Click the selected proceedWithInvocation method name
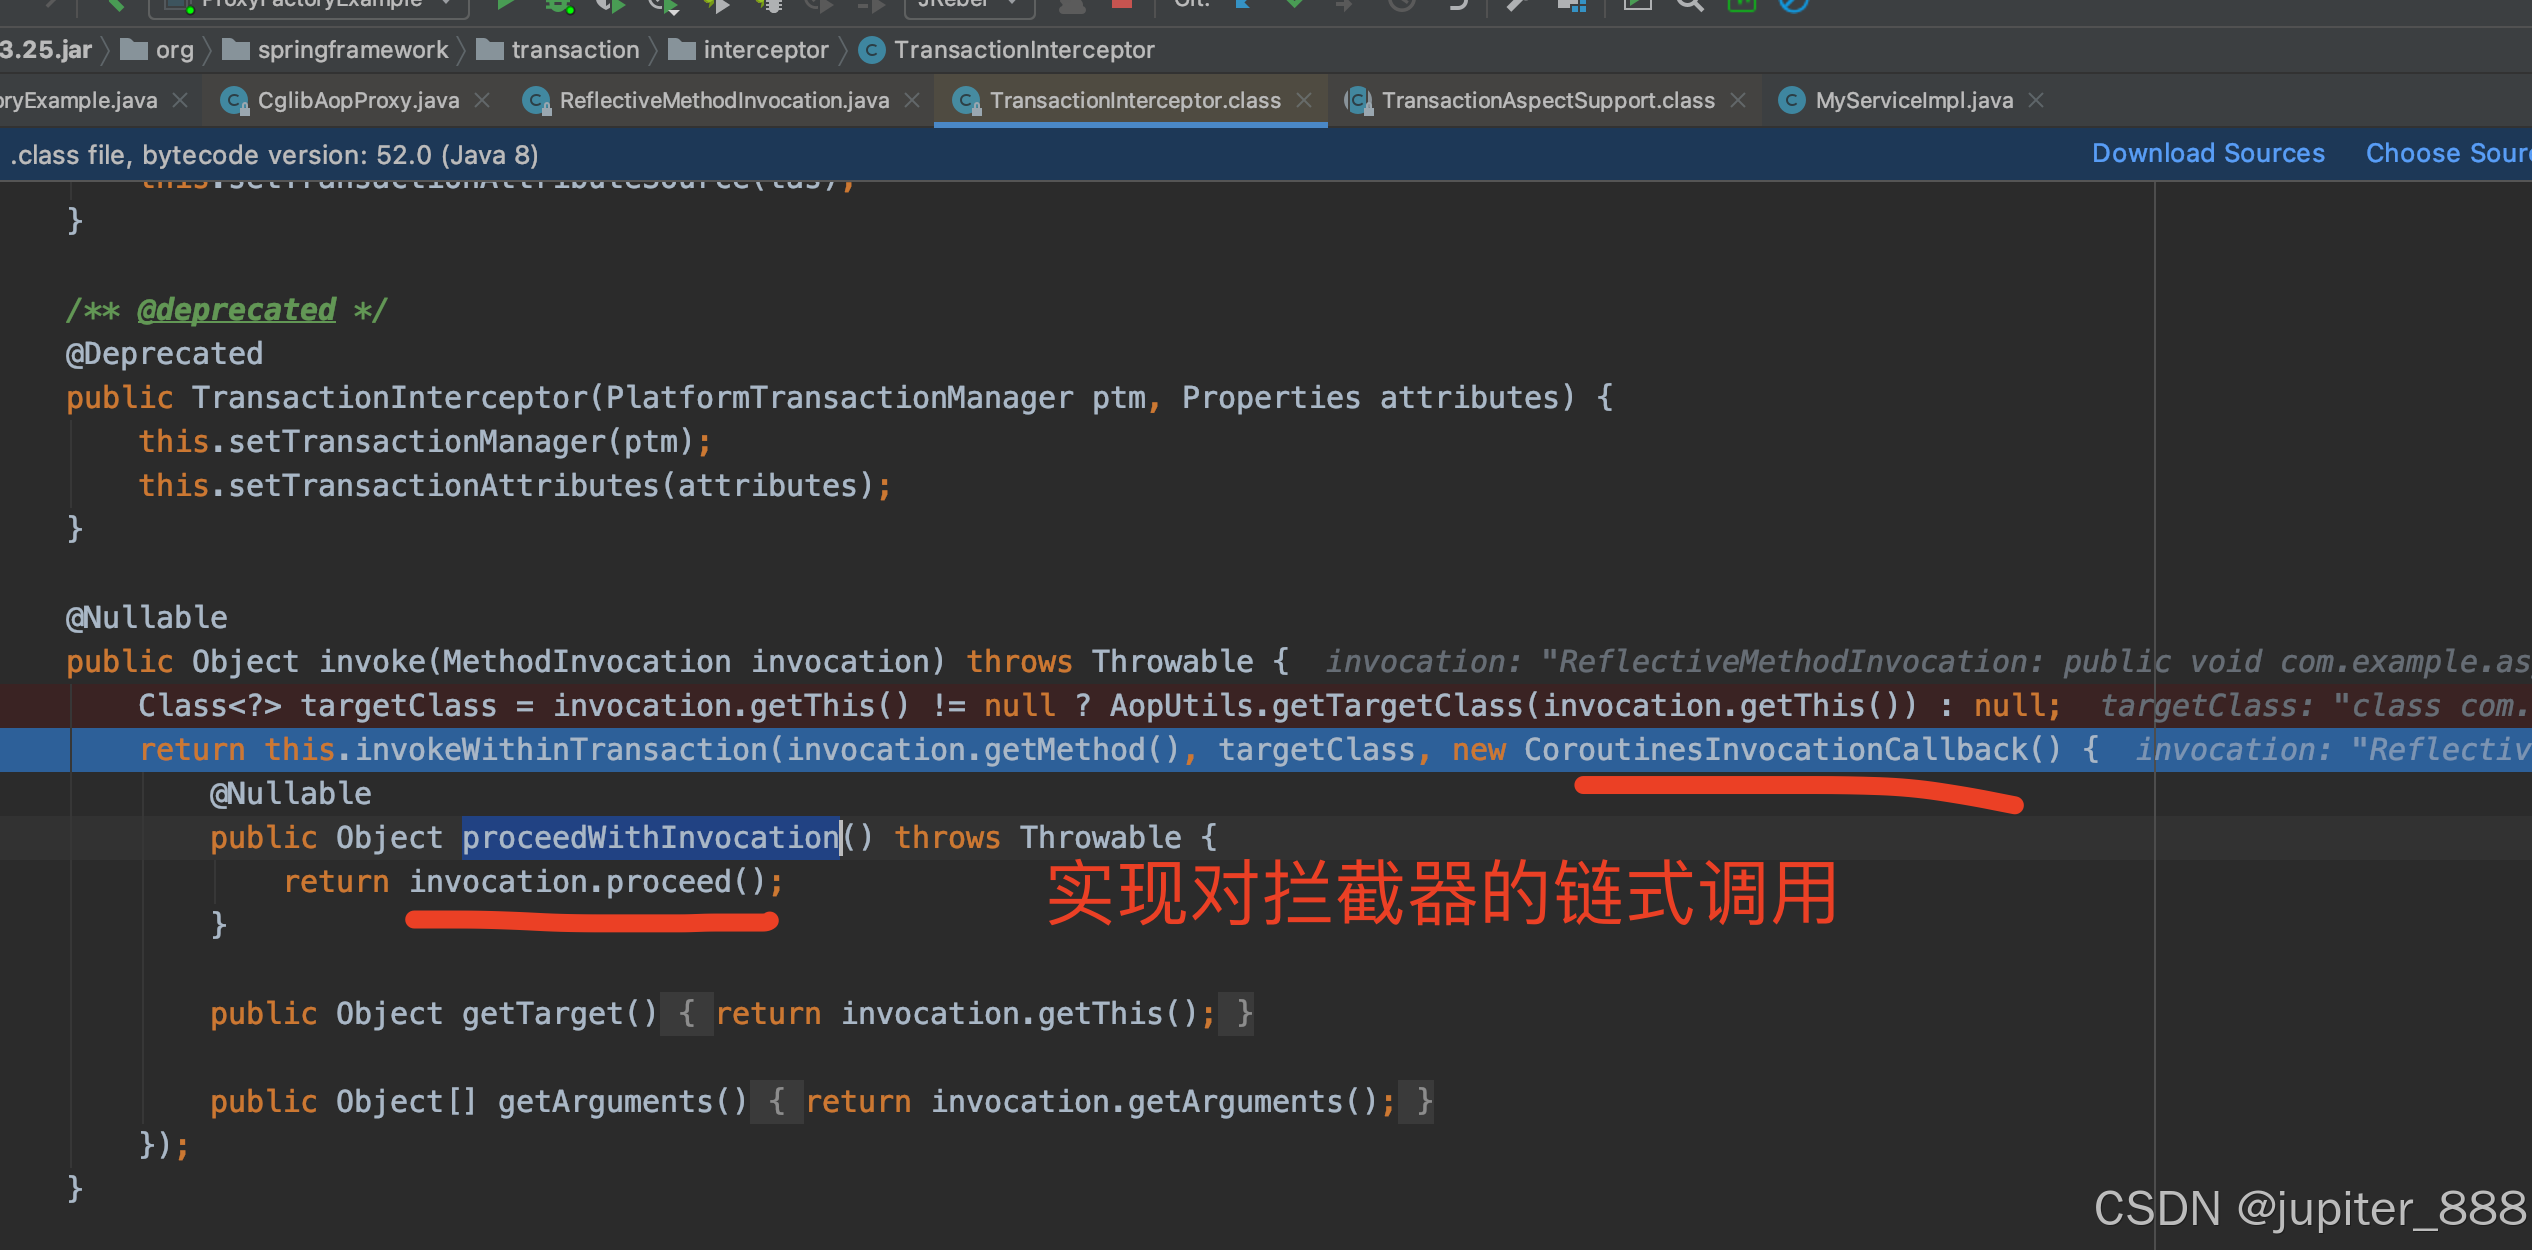The width and height of the screenshot is (2532, 1250). [x=651, y=838]
